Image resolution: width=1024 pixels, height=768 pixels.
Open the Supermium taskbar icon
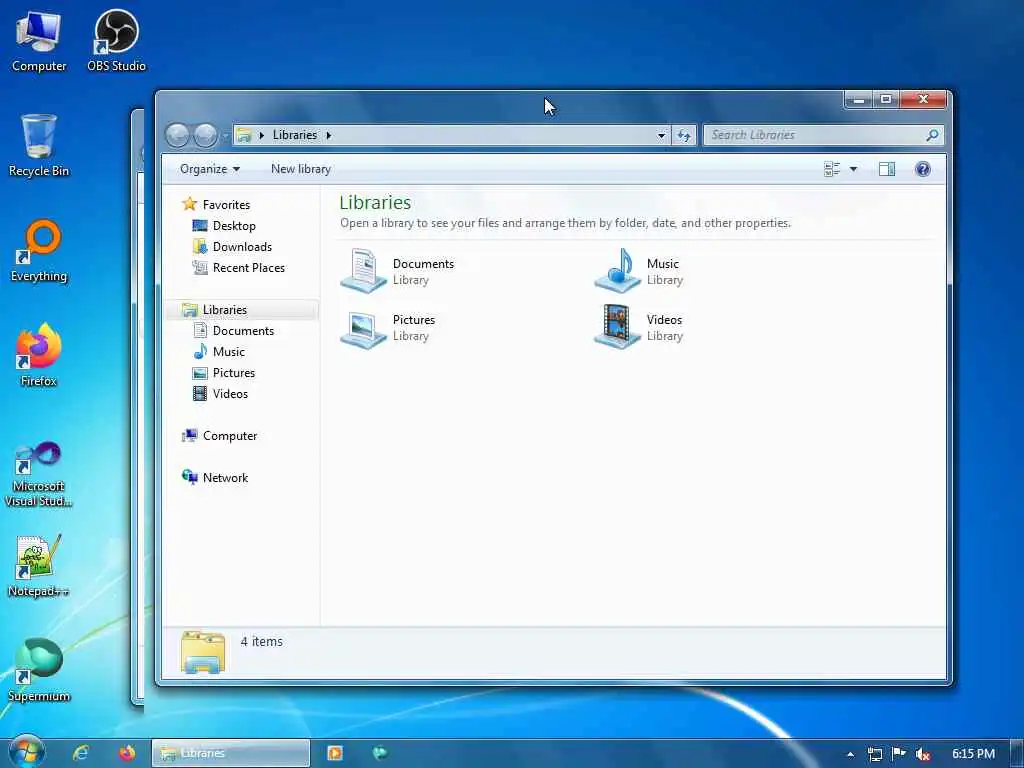[x=379, y=753]
